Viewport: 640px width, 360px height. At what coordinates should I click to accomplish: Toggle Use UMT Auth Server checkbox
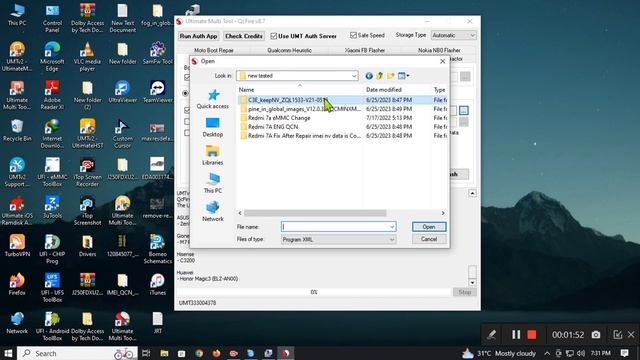(274, 36)
